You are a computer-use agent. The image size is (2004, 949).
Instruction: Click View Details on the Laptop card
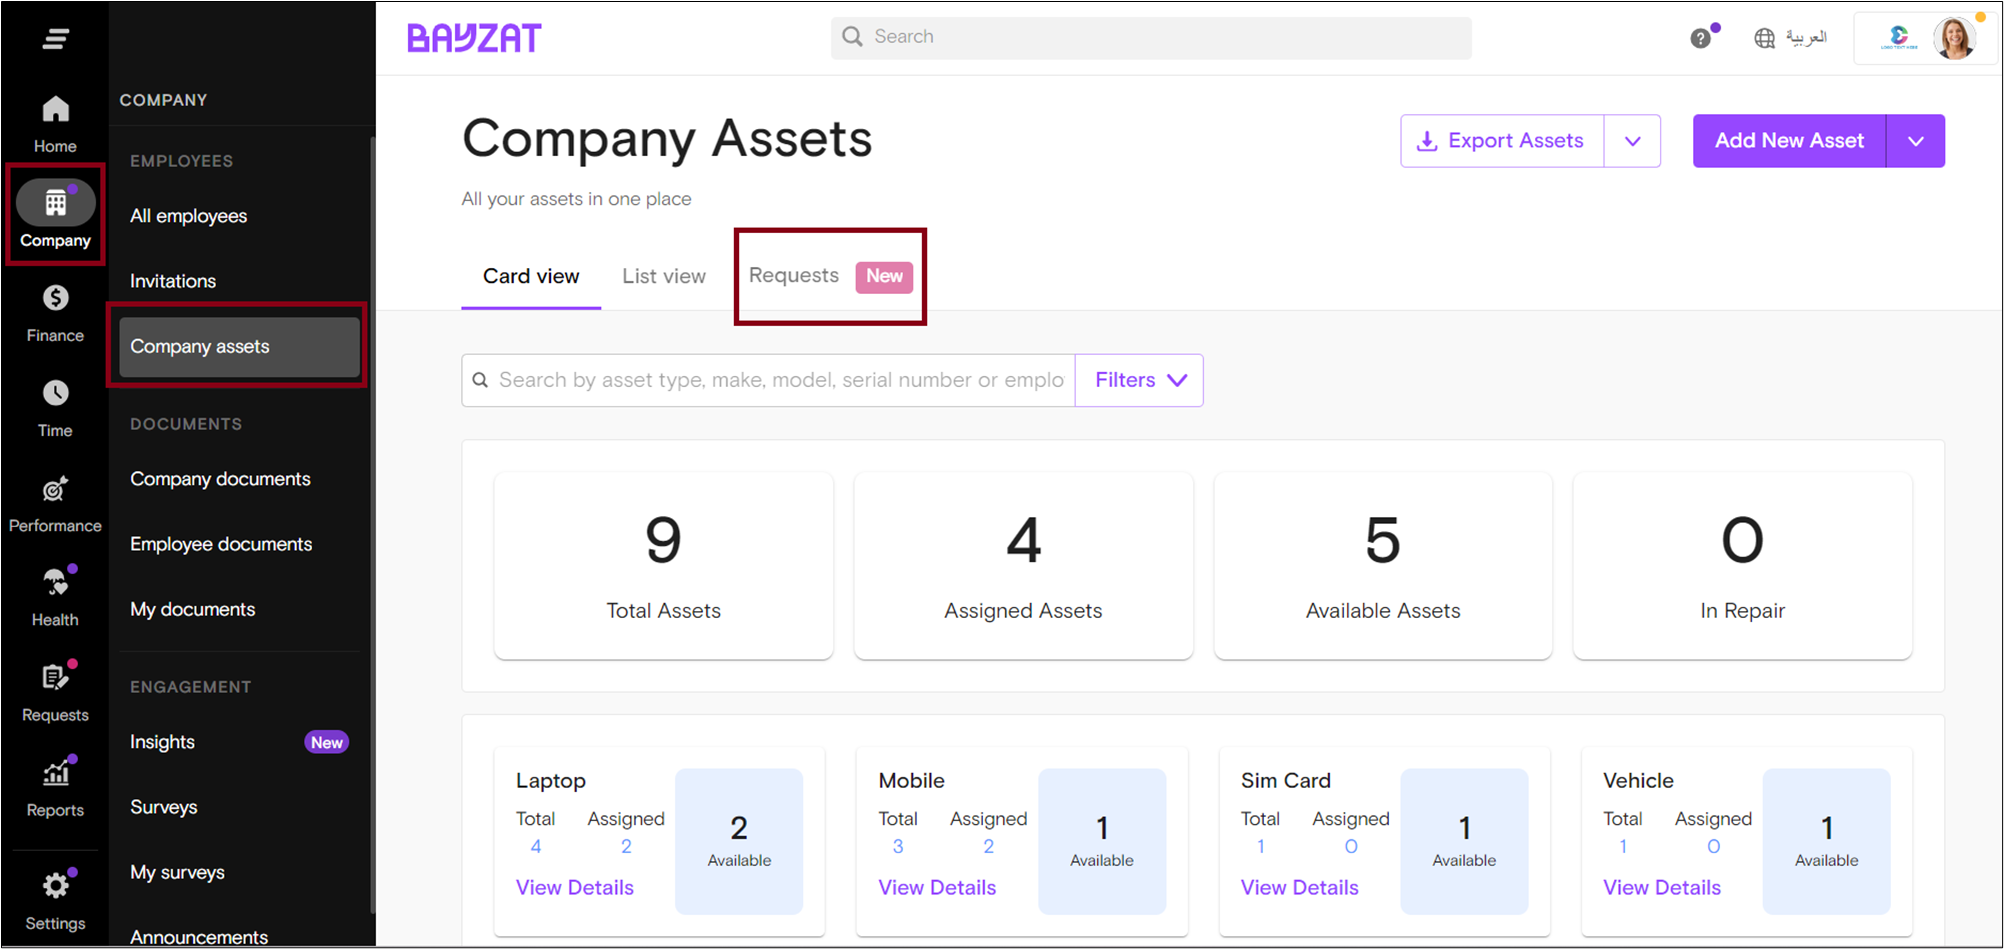coord(574,887)
